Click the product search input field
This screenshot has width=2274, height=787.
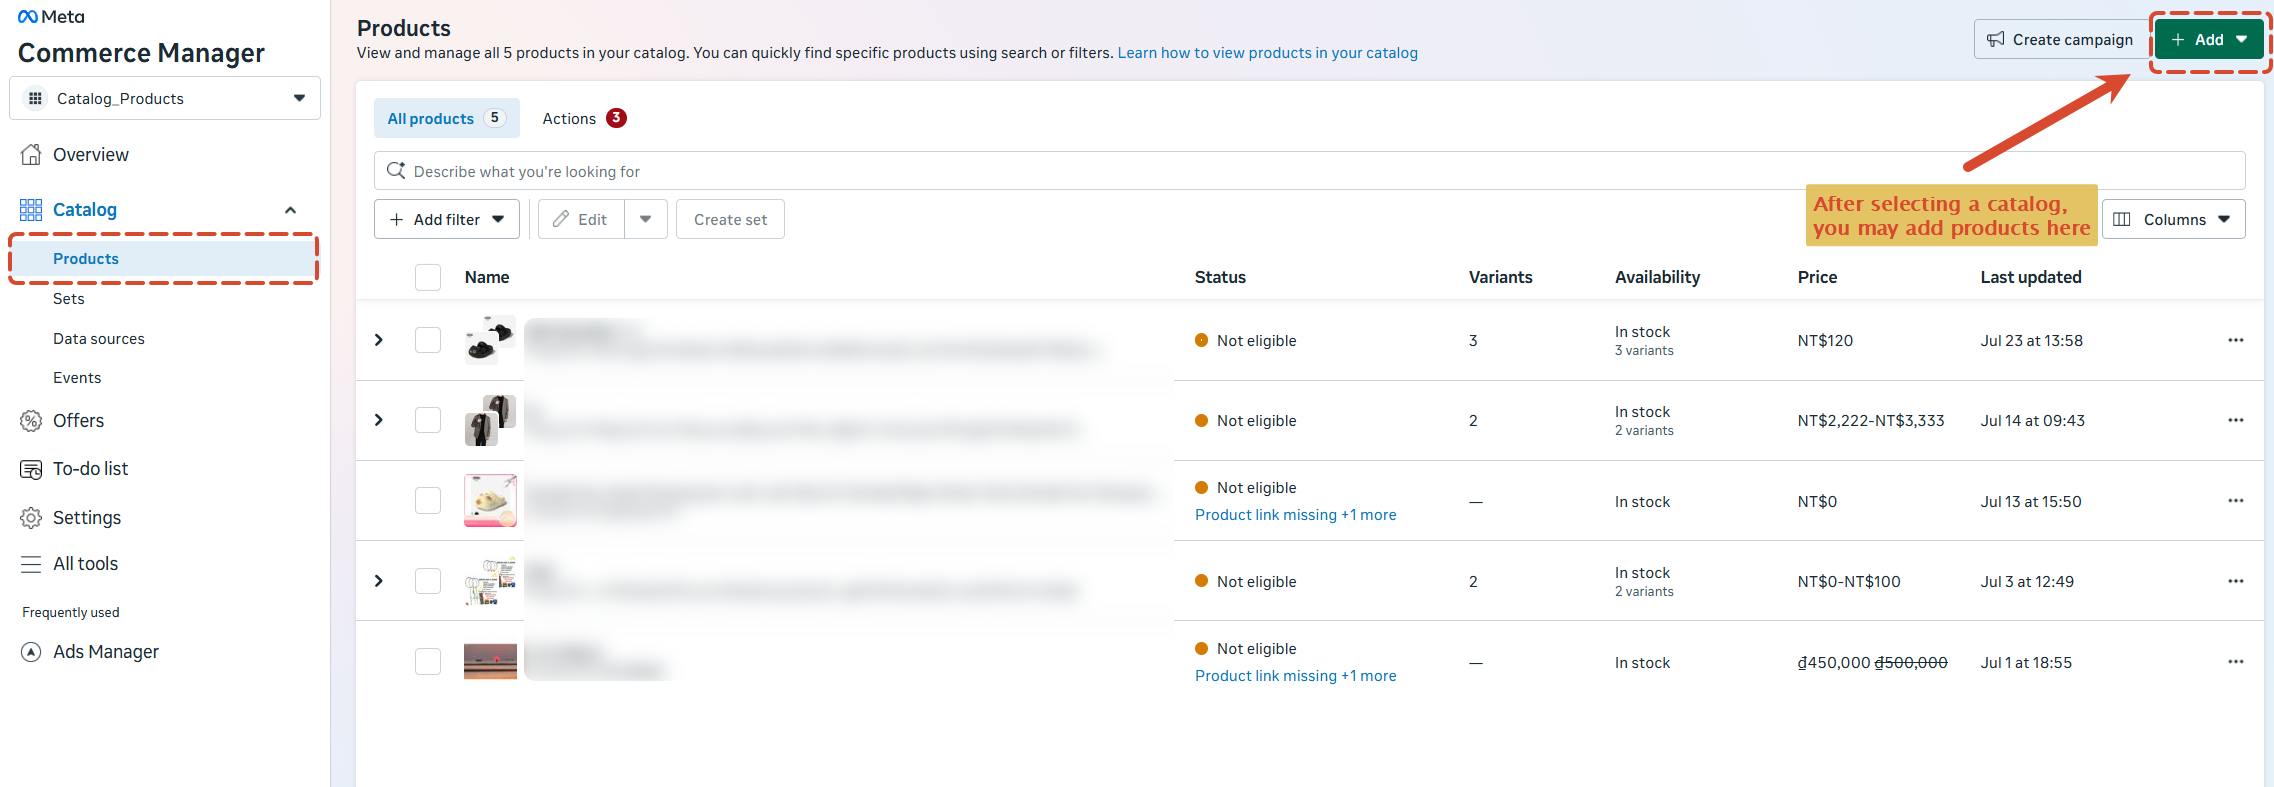(x=1309, y=171)
